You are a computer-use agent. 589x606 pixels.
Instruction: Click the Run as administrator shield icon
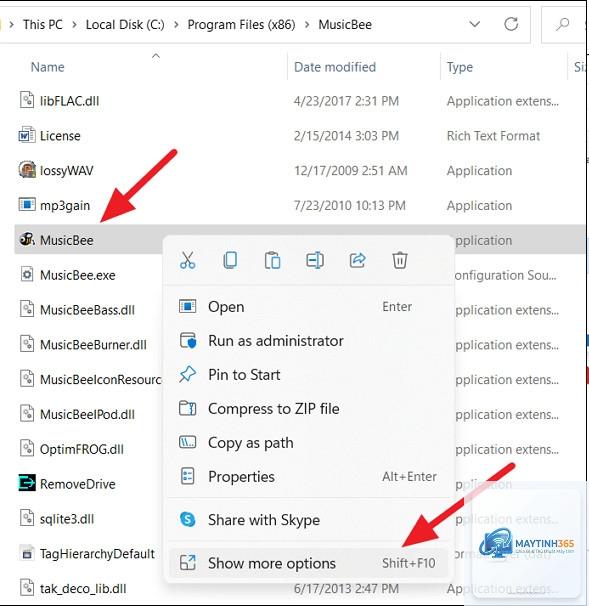pyautogui.click(x=188, y=340)
